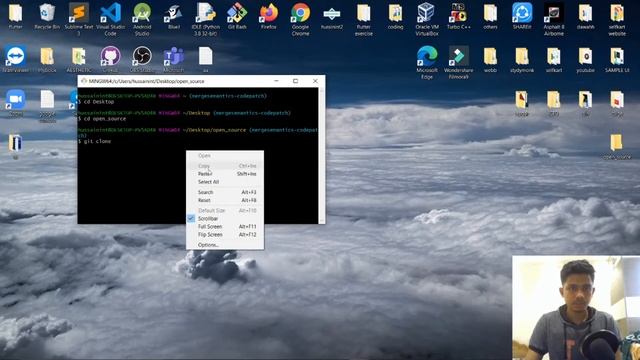The height and width of the screenshot is (360, 640).
Task: Choose Select All in the context menu
Action: click(225, 182)
